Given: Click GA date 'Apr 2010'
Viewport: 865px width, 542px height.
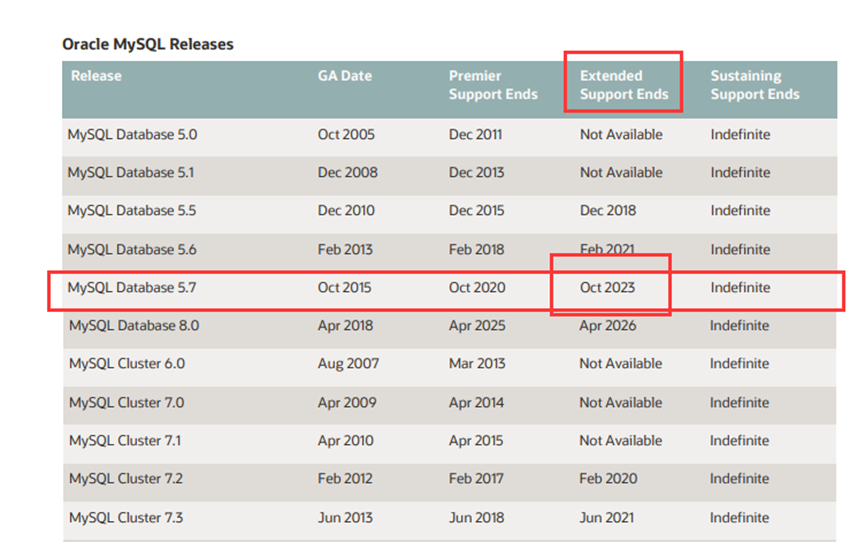Looking at the screenshot, I should pyautogui.click(x=346, y=442).
